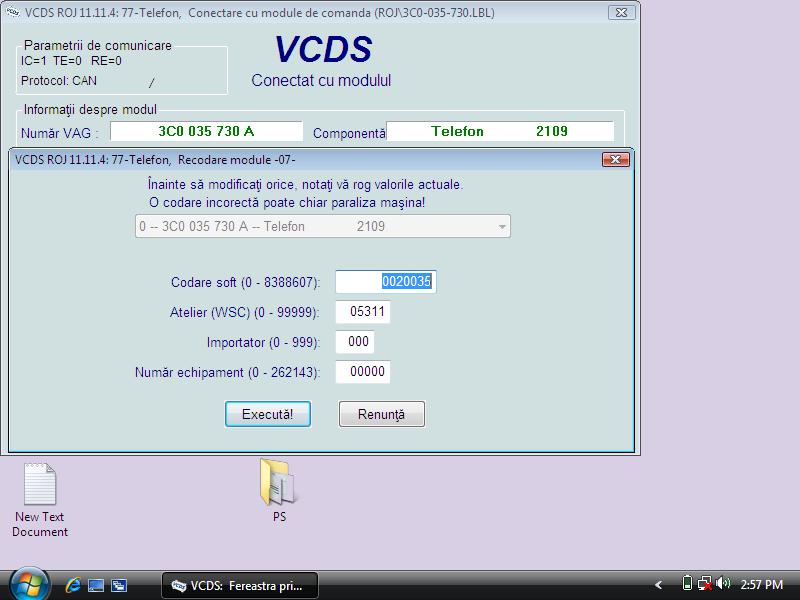The image size is (800, 600).
Task: Click the 'Protocol: CAN' text
Action: click(59, 81)
